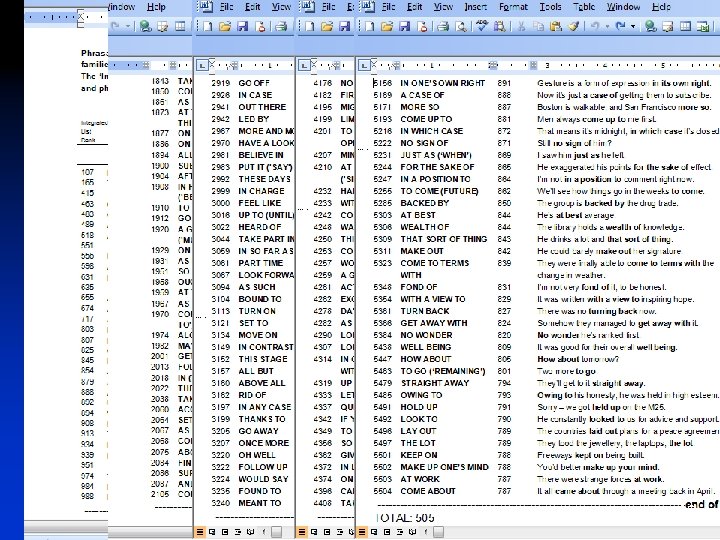Open File menu in rightmost Word window
Image resolution: width=720 pixels, height=540 pixels.
(388, 7)
